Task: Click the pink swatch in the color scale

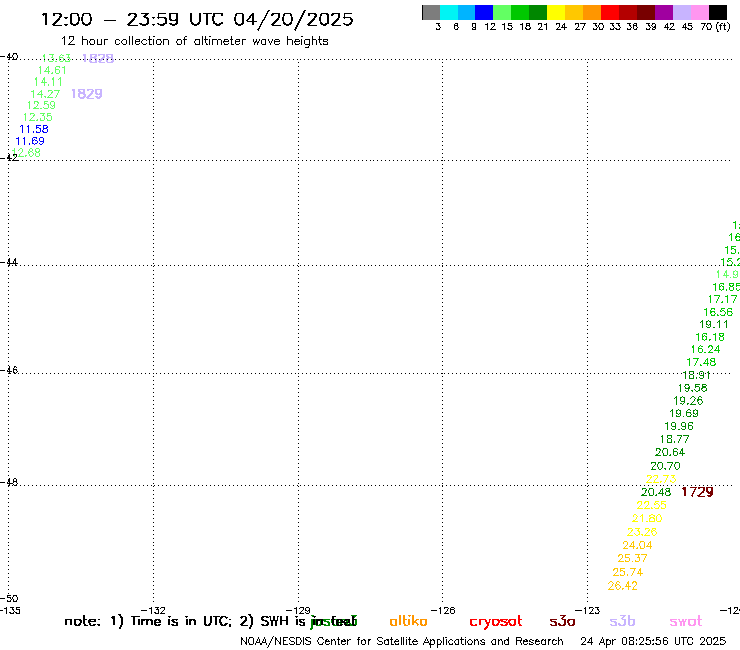Action: click(700, 12)
